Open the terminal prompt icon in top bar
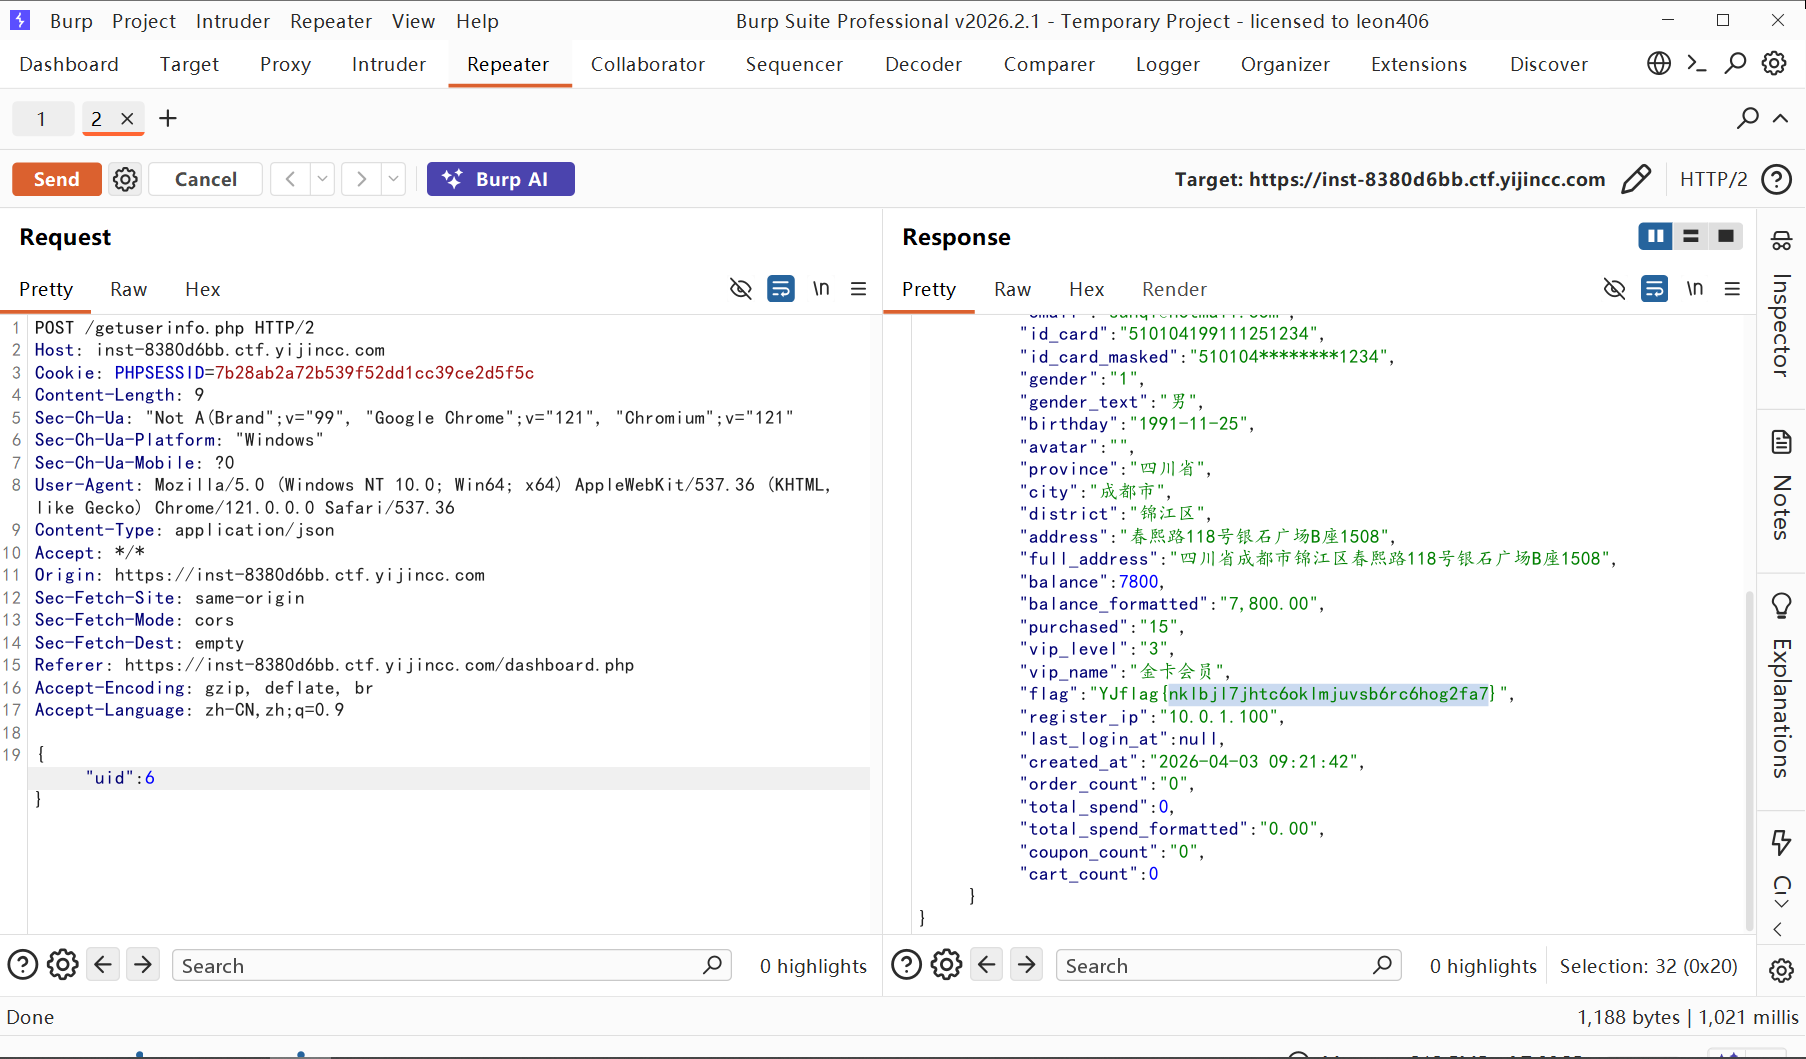Viewport: 1806px width, 1059px height. [1697, 64]
